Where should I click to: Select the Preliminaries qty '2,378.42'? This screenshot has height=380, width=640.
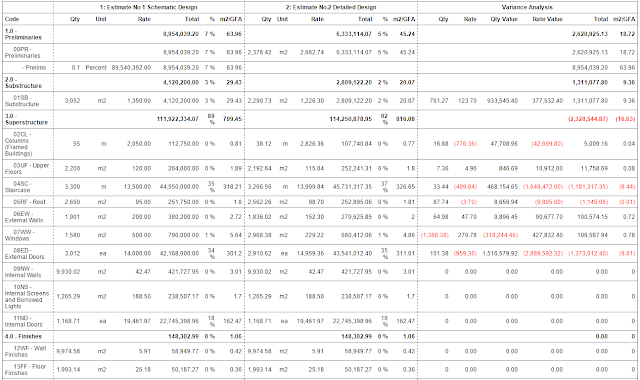(260, 53)
